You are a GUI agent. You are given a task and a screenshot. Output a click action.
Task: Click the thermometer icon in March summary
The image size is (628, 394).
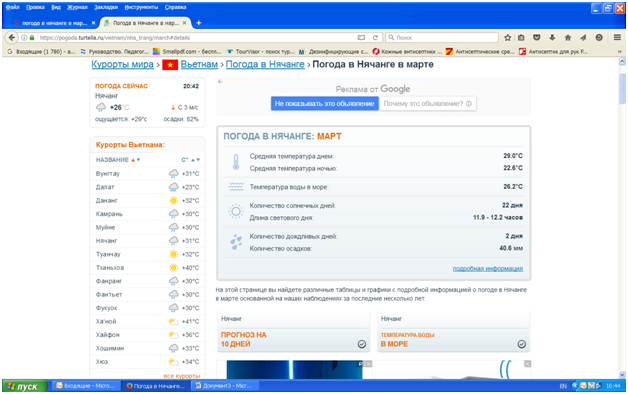point(236,162)
